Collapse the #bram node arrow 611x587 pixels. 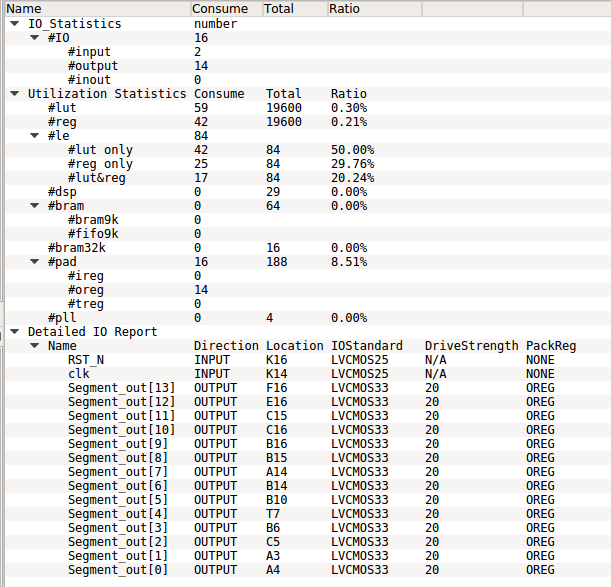tap(35, 206)
